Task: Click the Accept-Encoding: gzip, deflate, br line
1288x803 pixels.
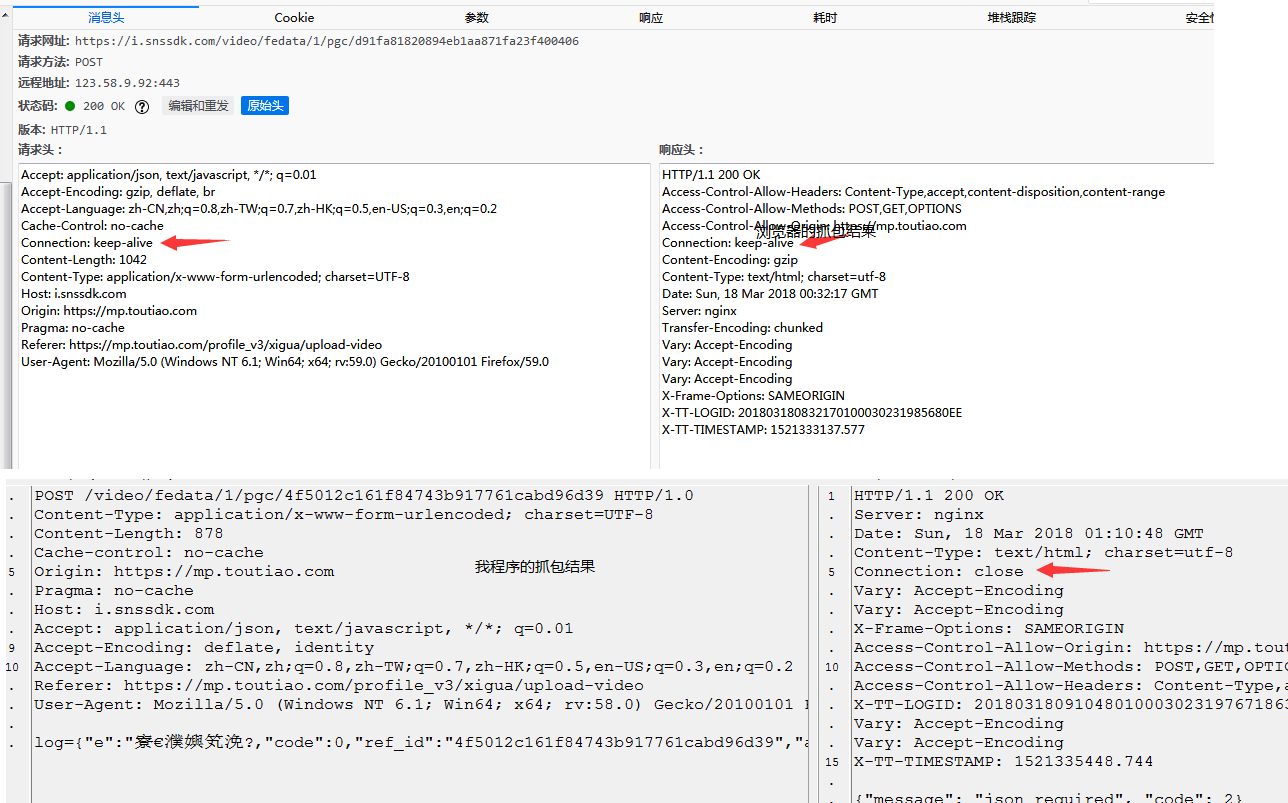Action: click(118, 192)
